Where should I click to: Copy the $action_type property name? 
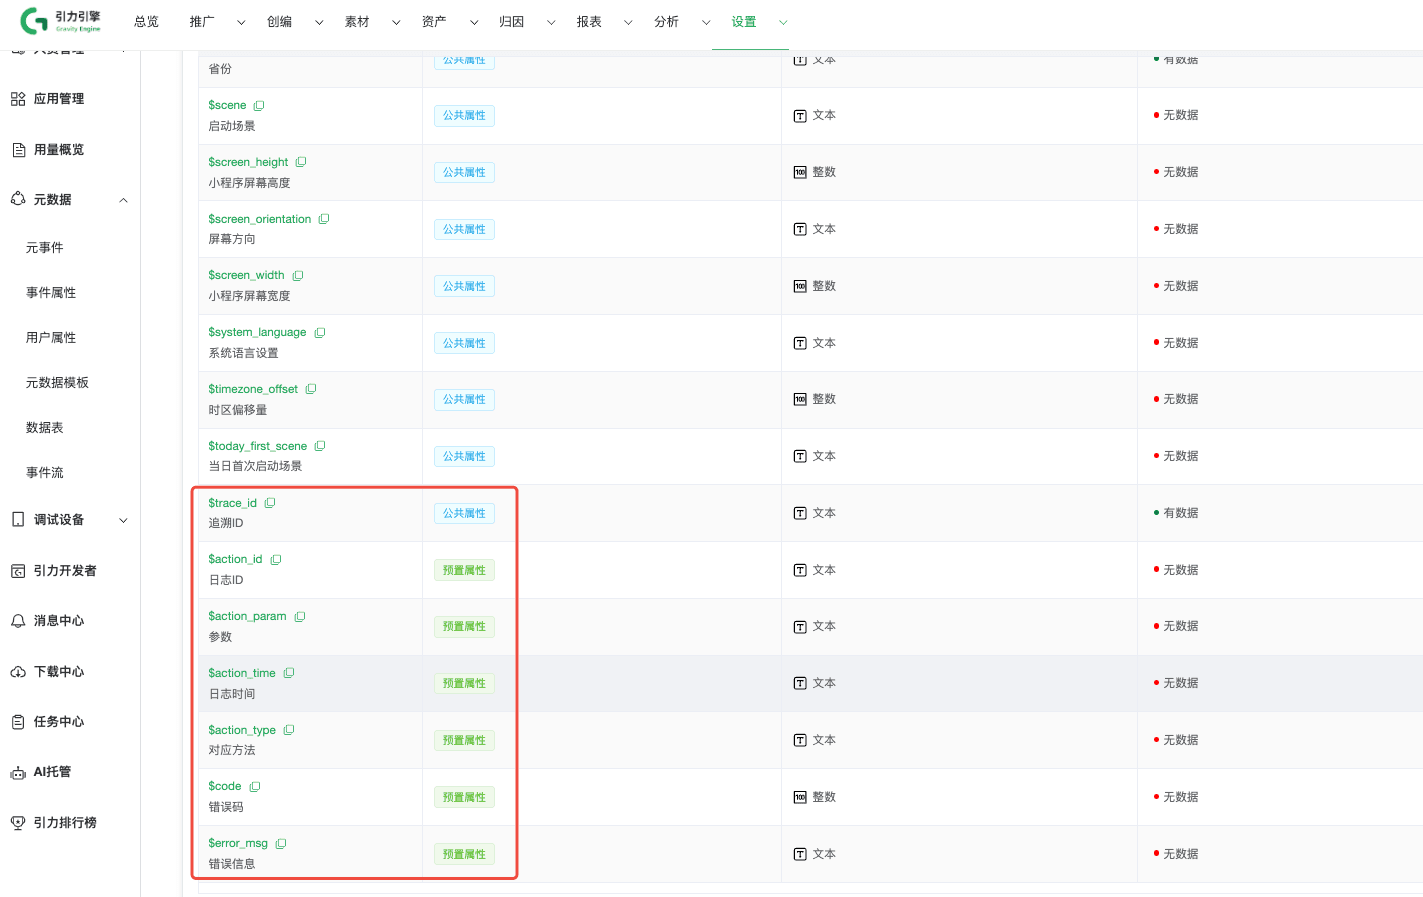click(289, 730)
